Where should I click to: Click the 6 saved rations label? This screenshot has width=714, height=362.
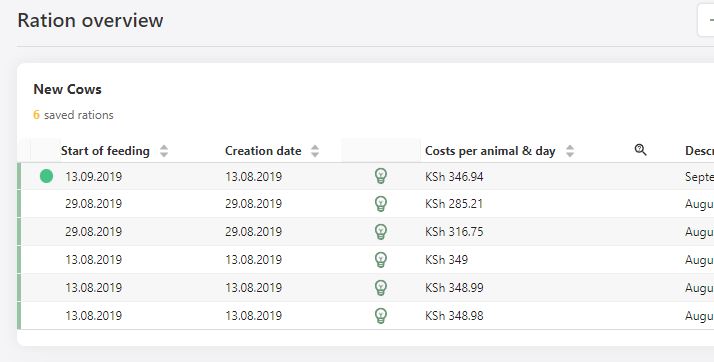[x=73, y=115]
